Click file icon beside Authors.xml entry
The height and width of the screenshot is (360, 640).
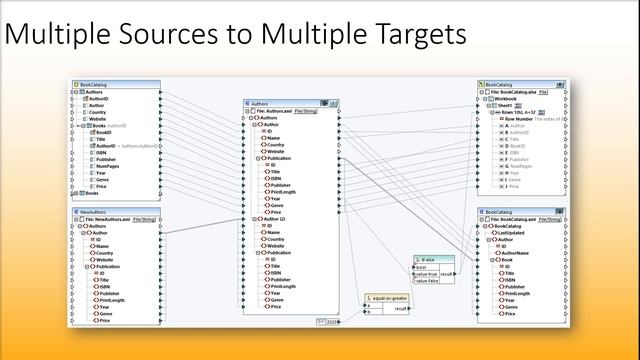tap(253, 111)
